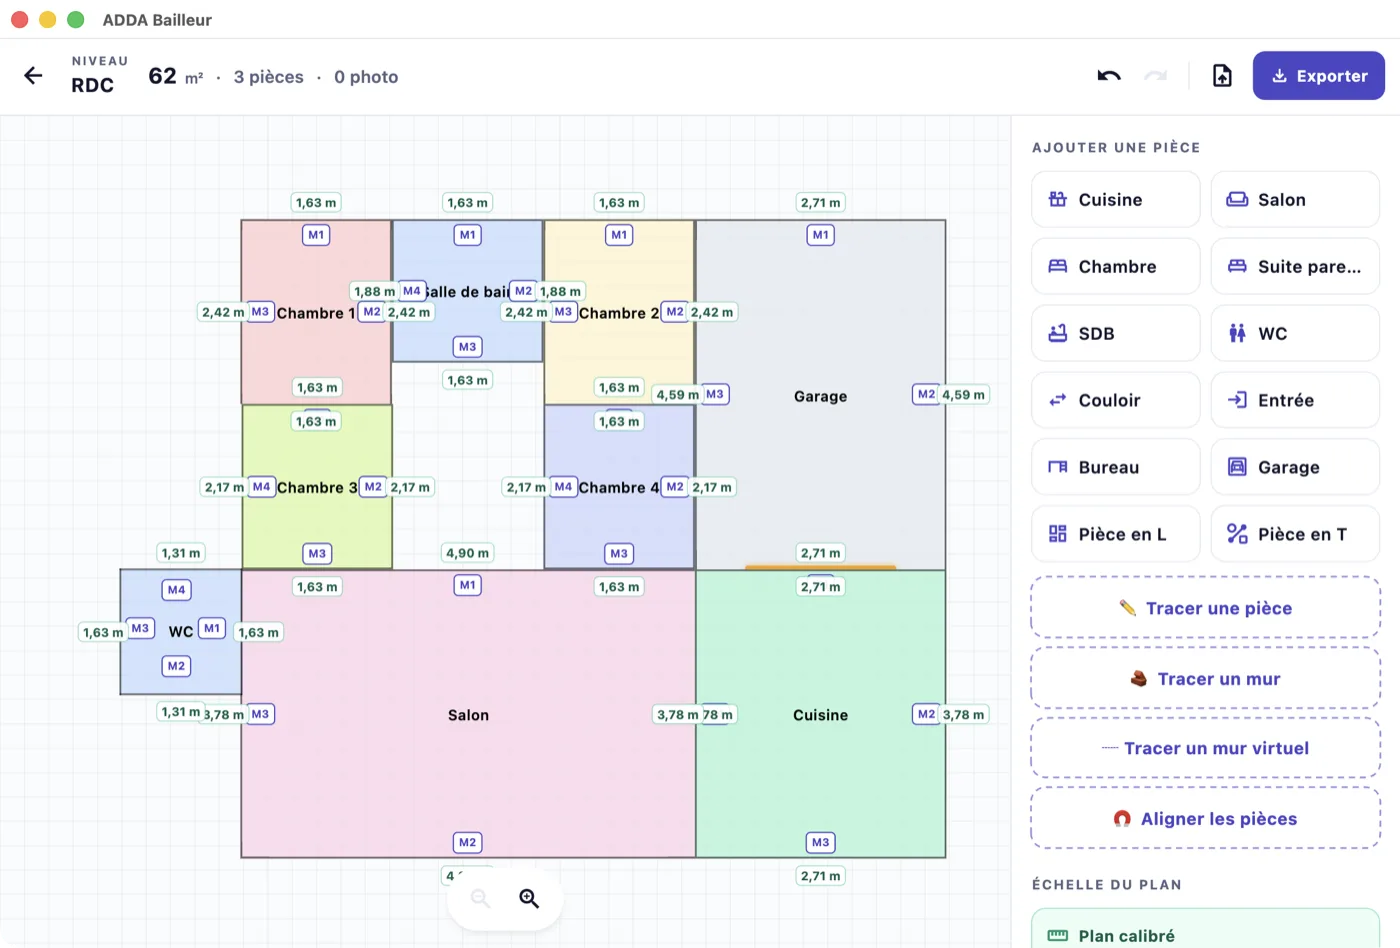Select the Chambre 3 room label

[317, 488]
